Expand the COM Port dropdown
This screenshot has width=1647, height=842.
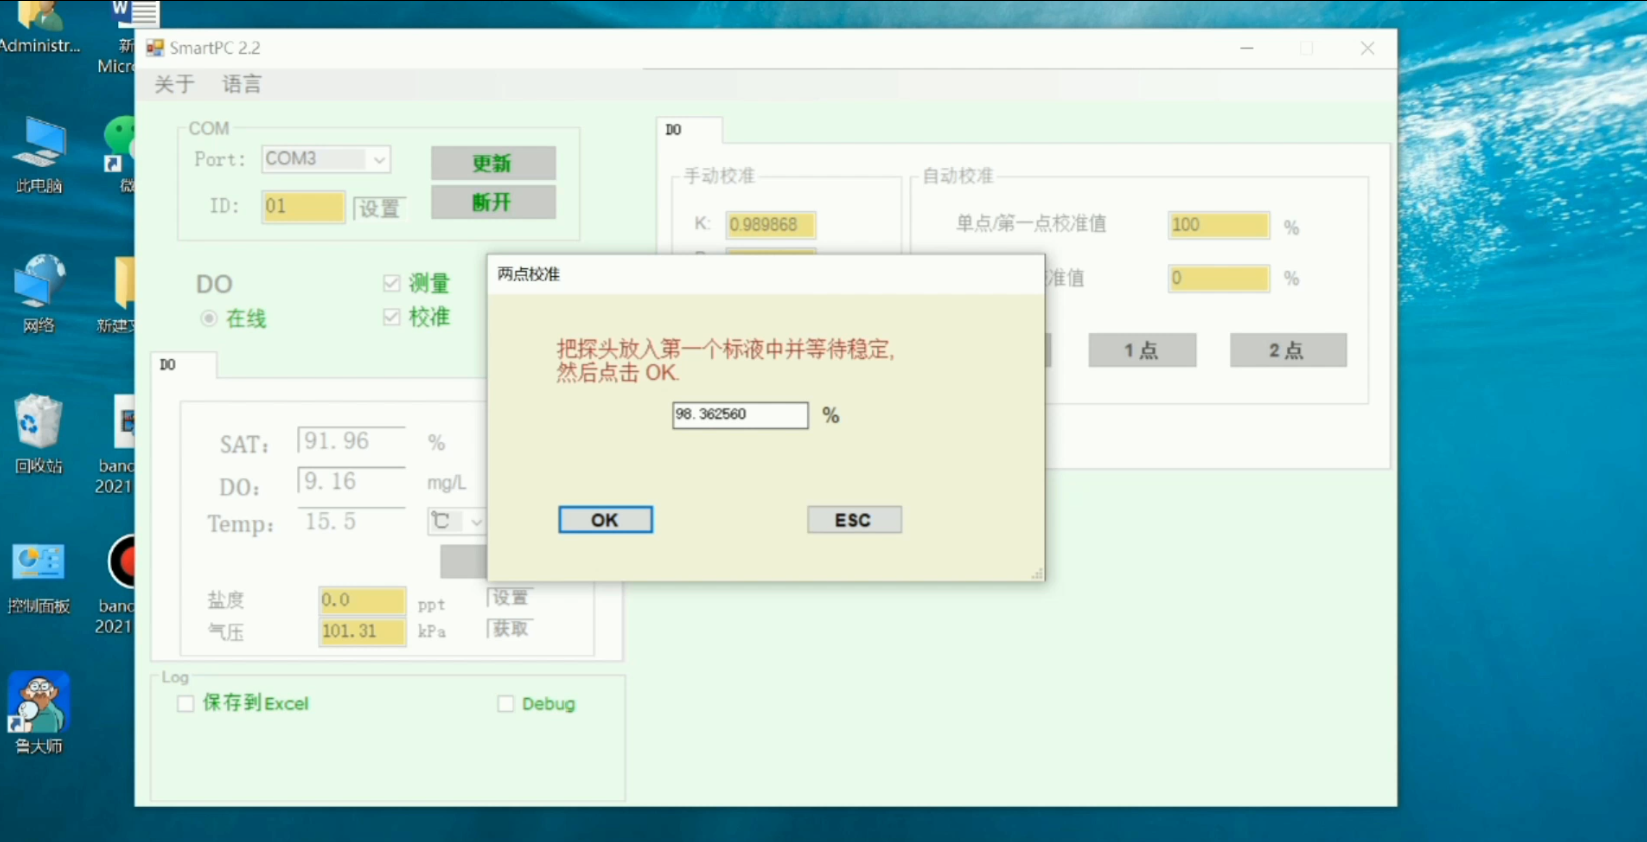pos(379,160)
